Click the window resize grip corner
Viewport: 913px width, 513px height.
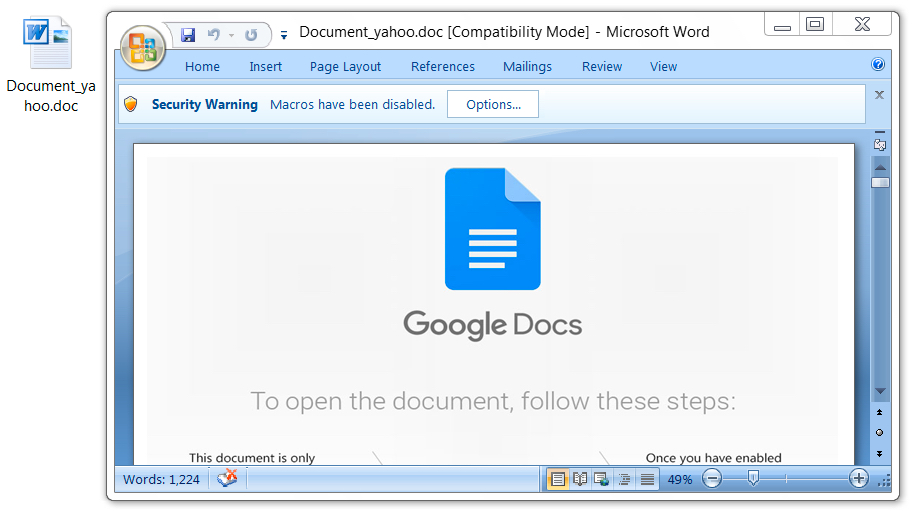[884, 480]
